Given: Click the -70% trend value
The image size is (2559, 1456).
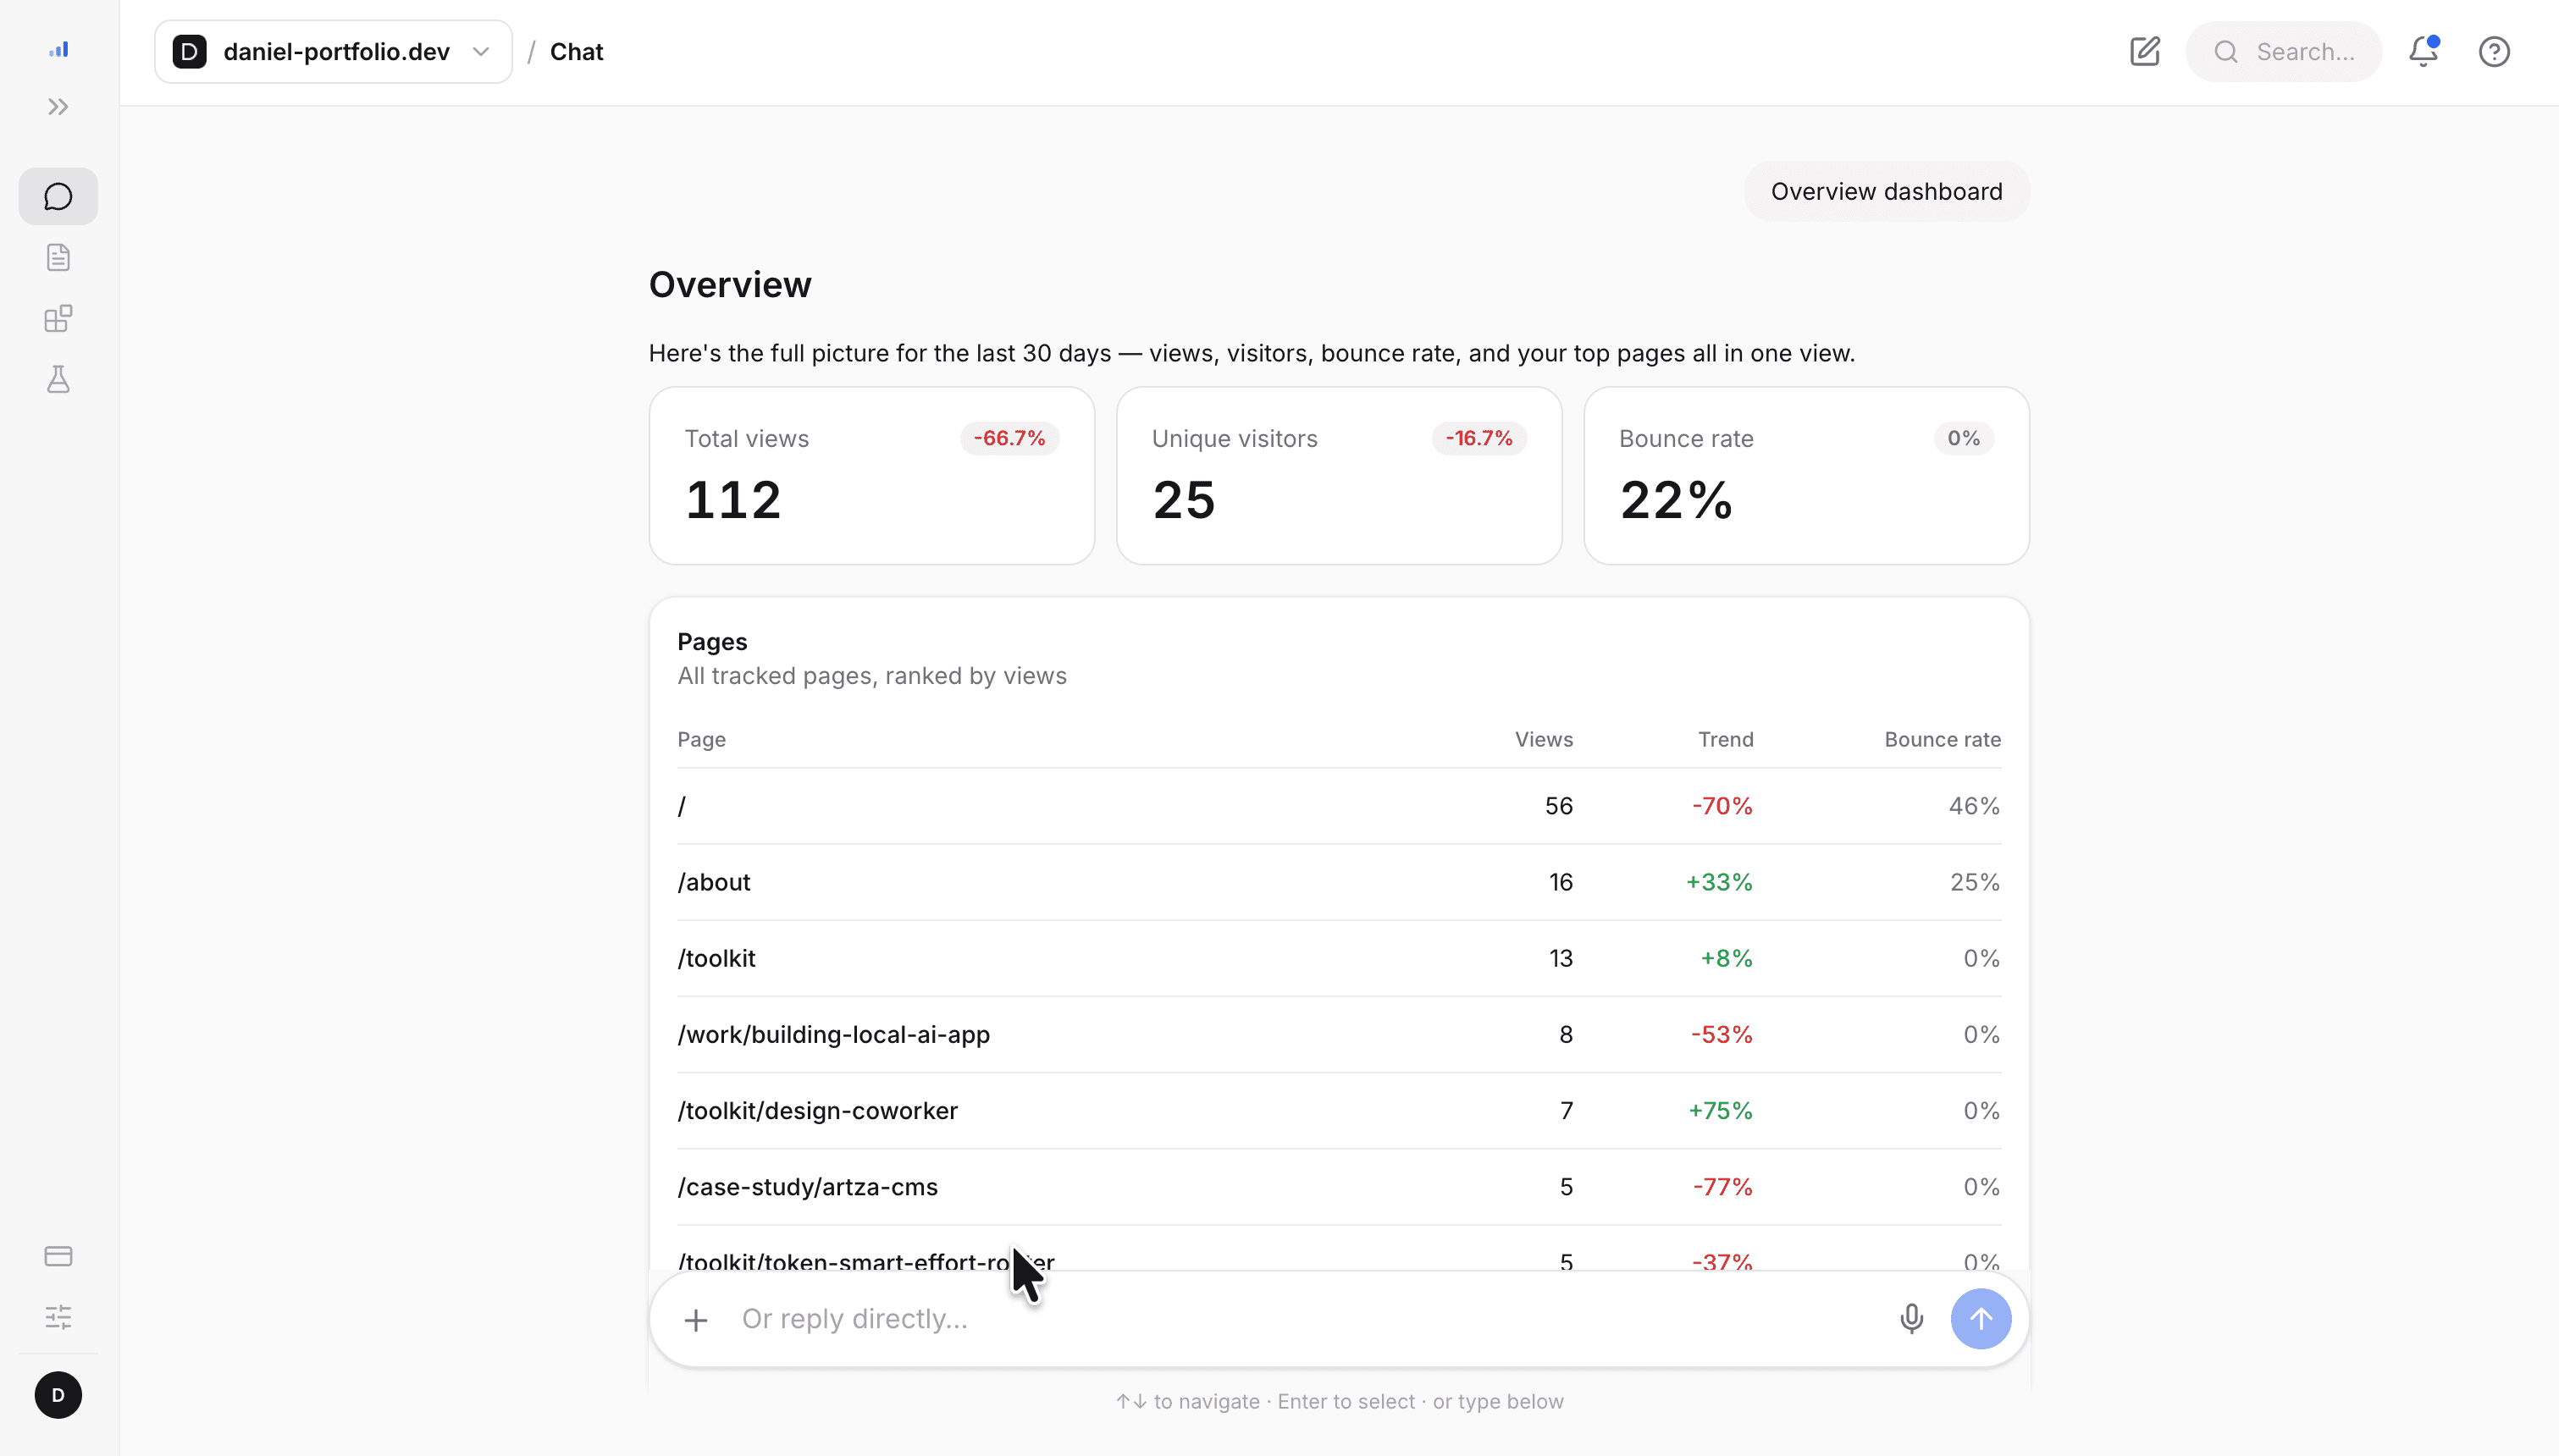Looking at the screenshot, I should pos(1721,806).
